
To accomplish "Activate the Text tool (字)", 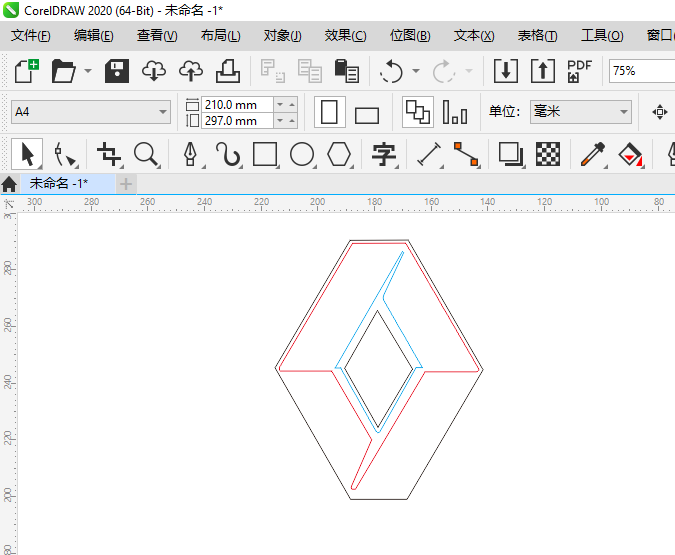I will (x=384, y=154).
